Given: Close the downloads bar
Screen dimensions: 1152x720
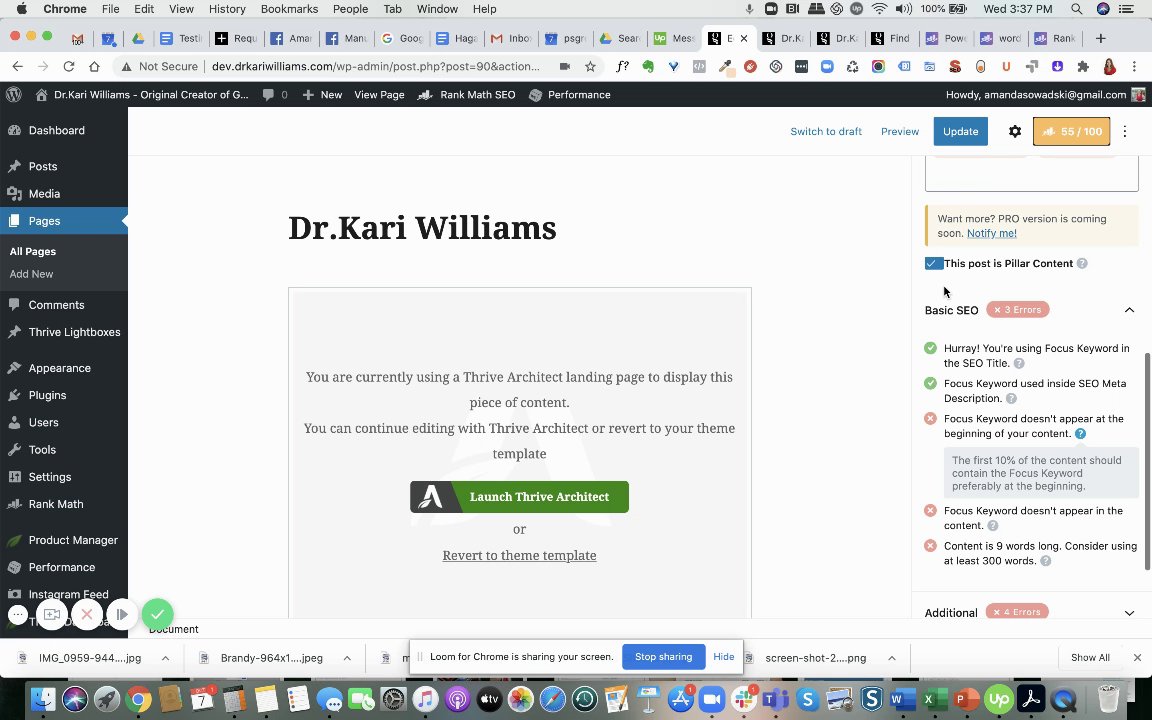Looking at the screenshot, I should [1137, 658].
